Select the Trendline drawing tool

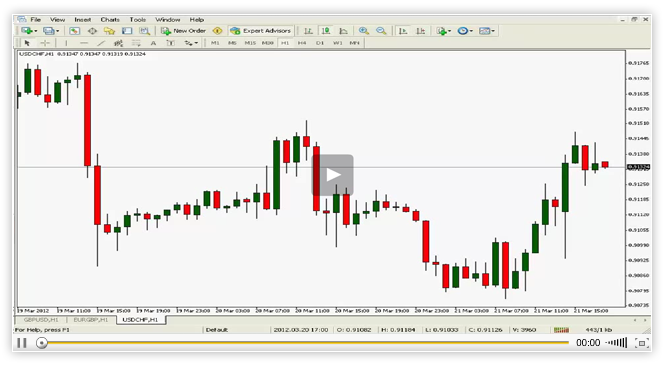point(101,43)
